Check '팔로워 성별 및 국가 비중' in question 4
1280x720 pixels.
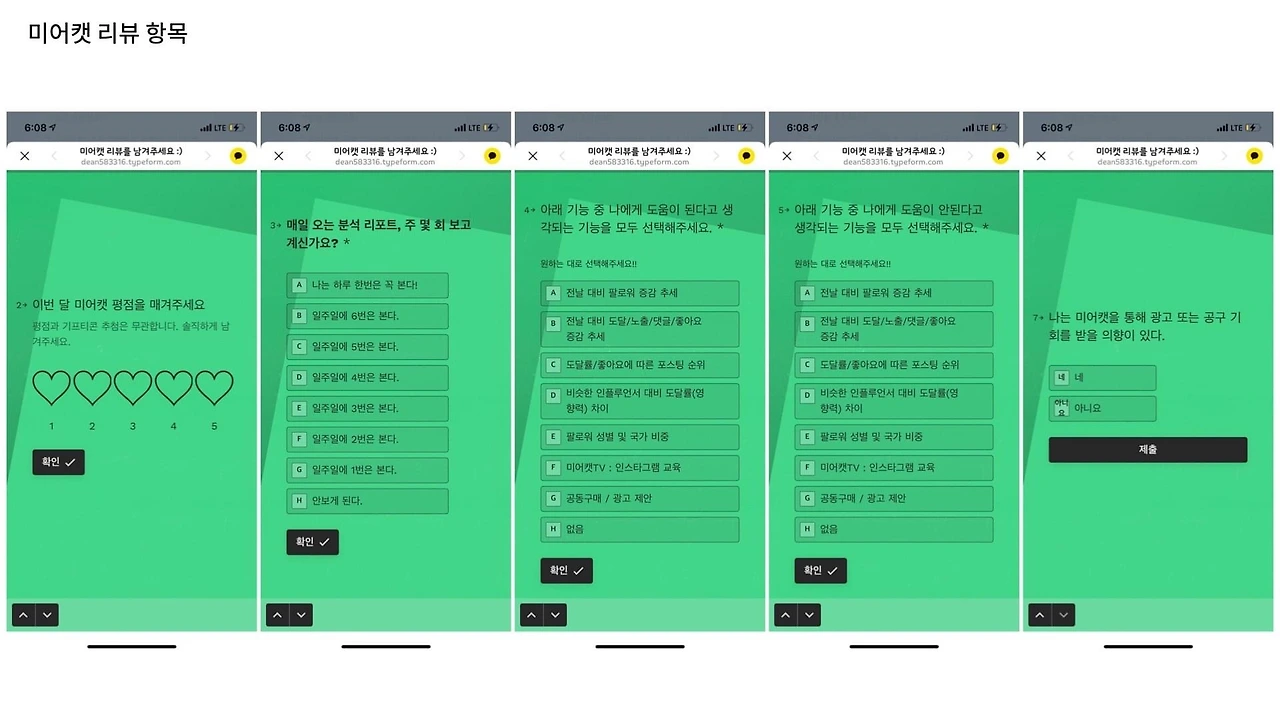coord(640,437)
